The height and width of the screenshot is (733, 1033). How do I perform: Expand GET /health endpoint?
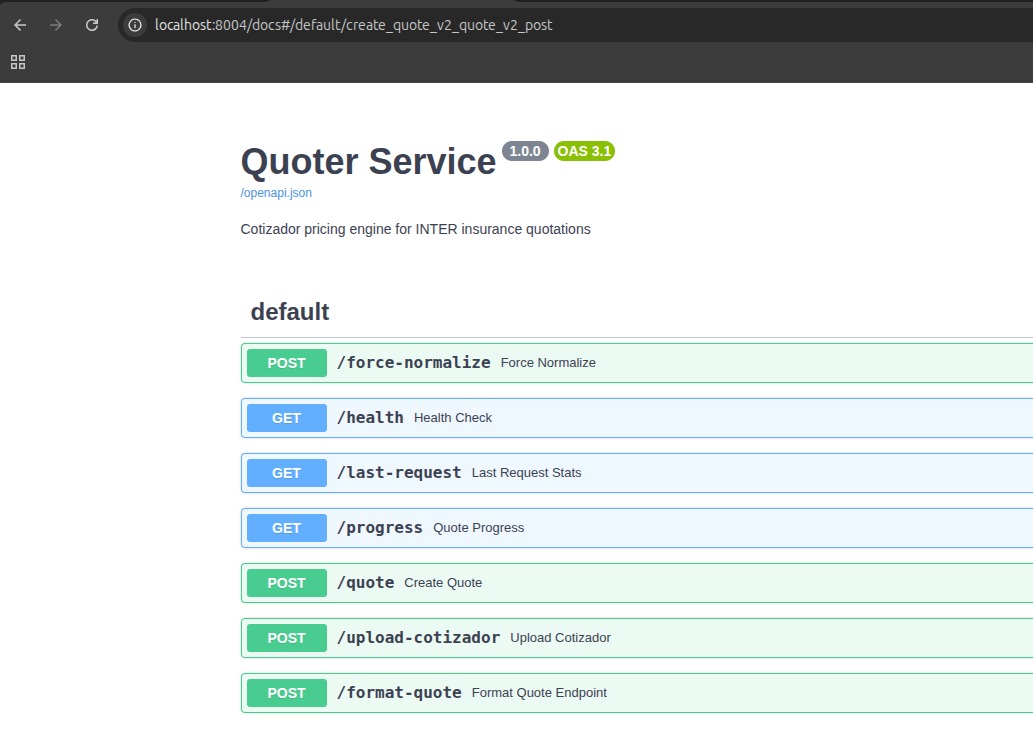(x=637, y=418)
